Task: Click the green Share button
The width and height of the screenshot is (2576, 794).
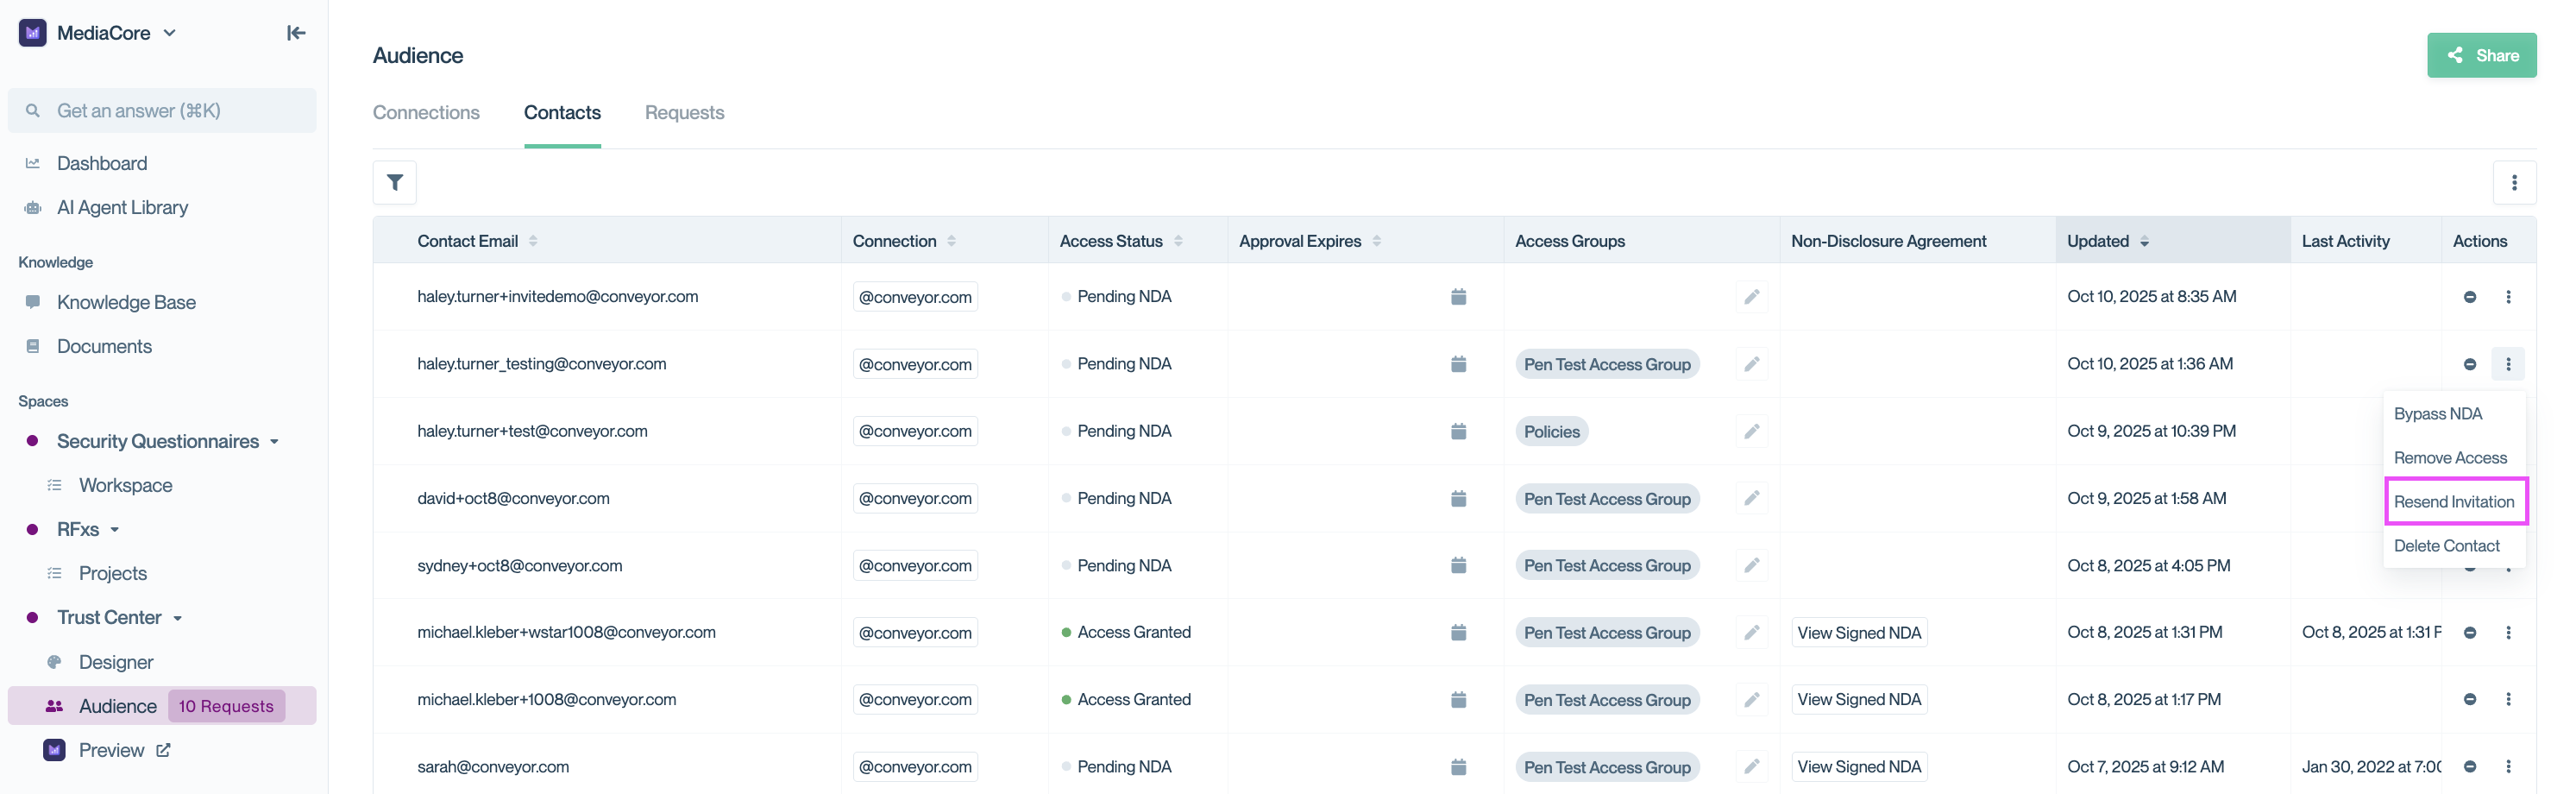Action: pos(2482,55)
